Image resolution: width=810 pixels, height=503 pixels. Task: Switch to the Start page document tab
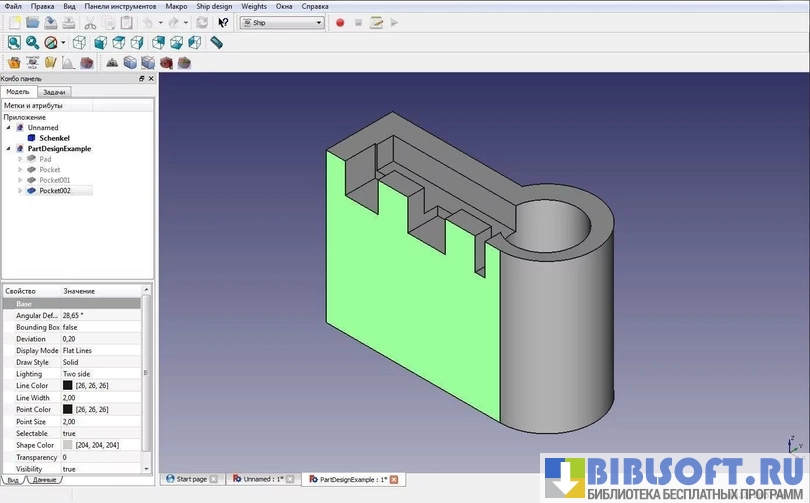[190, 479]
